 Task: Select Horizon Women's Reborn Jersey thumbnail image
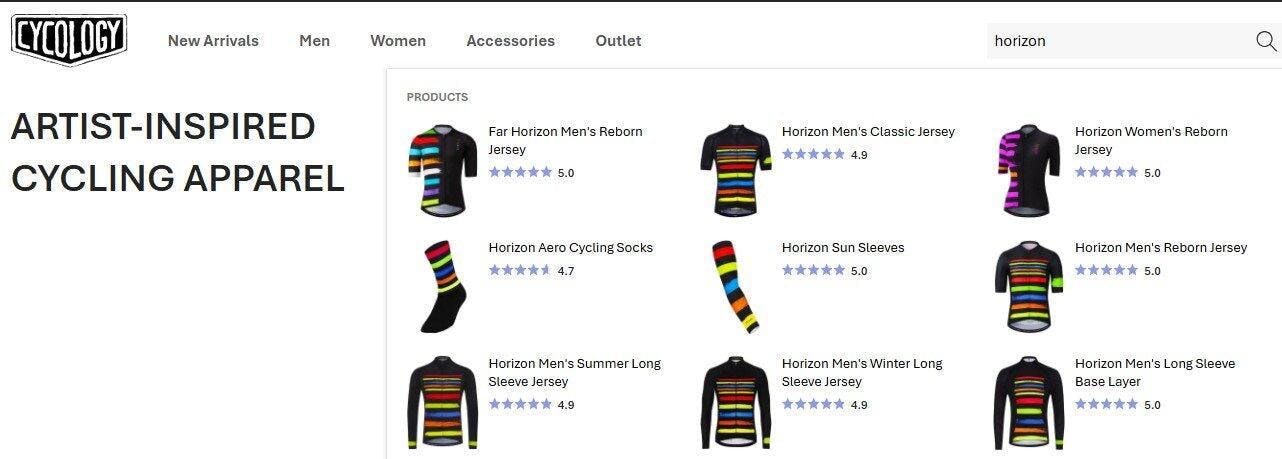coord(1029,170)
